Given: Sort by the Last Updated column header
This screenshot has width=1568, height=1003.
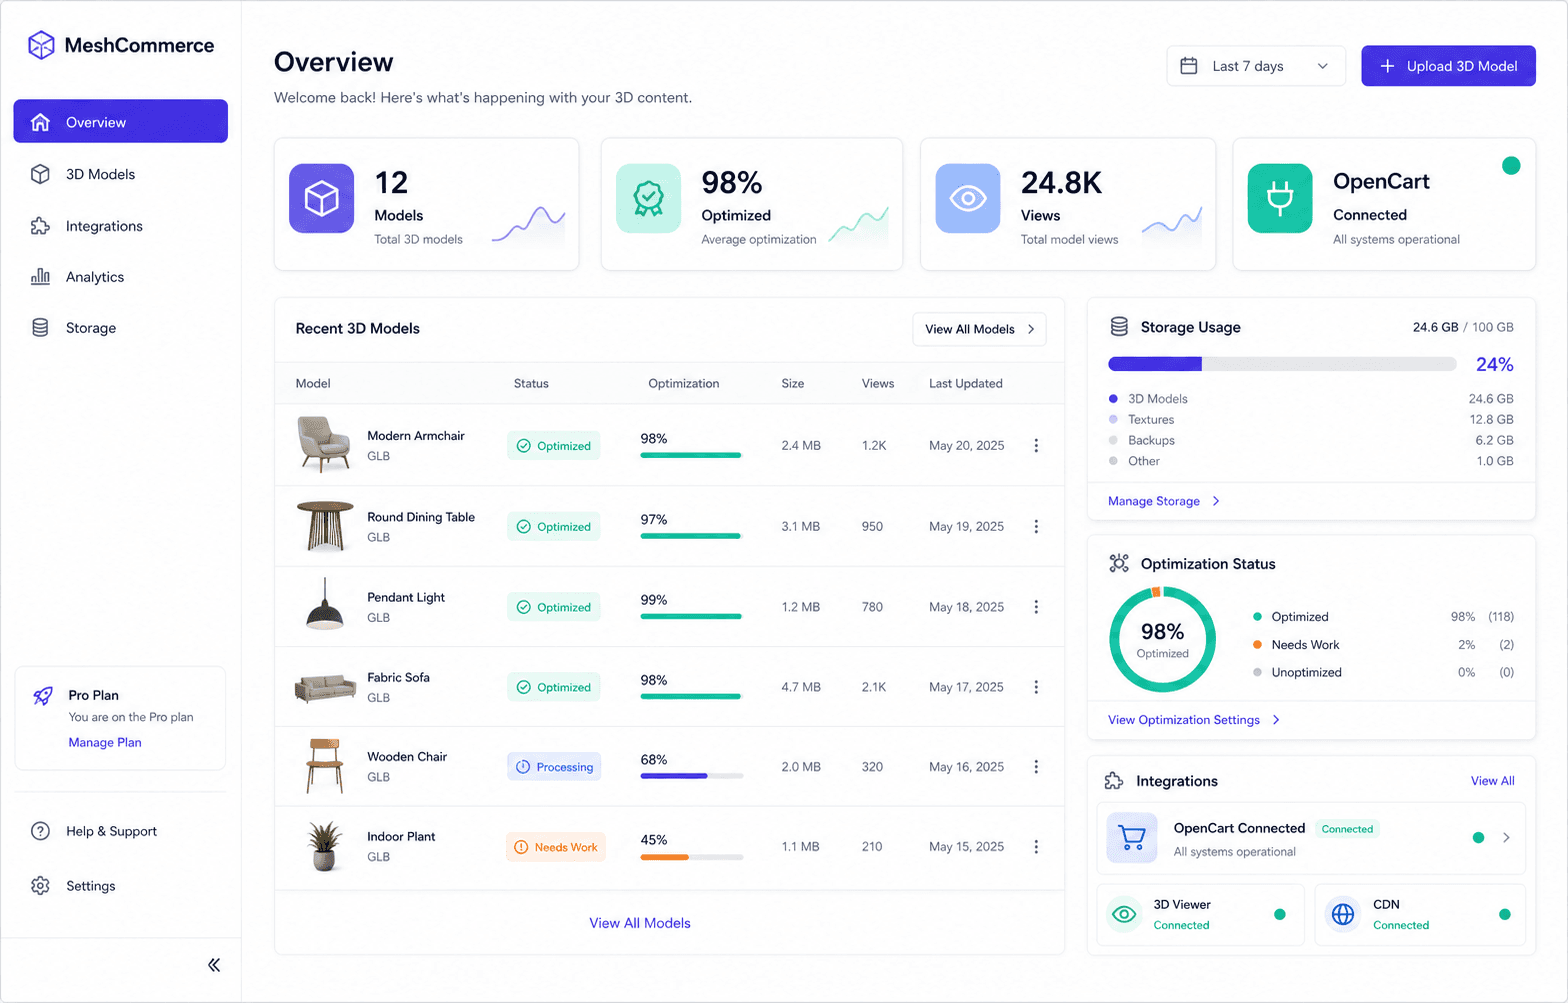Looking at the screenshot, I should [x=966, y=383].
